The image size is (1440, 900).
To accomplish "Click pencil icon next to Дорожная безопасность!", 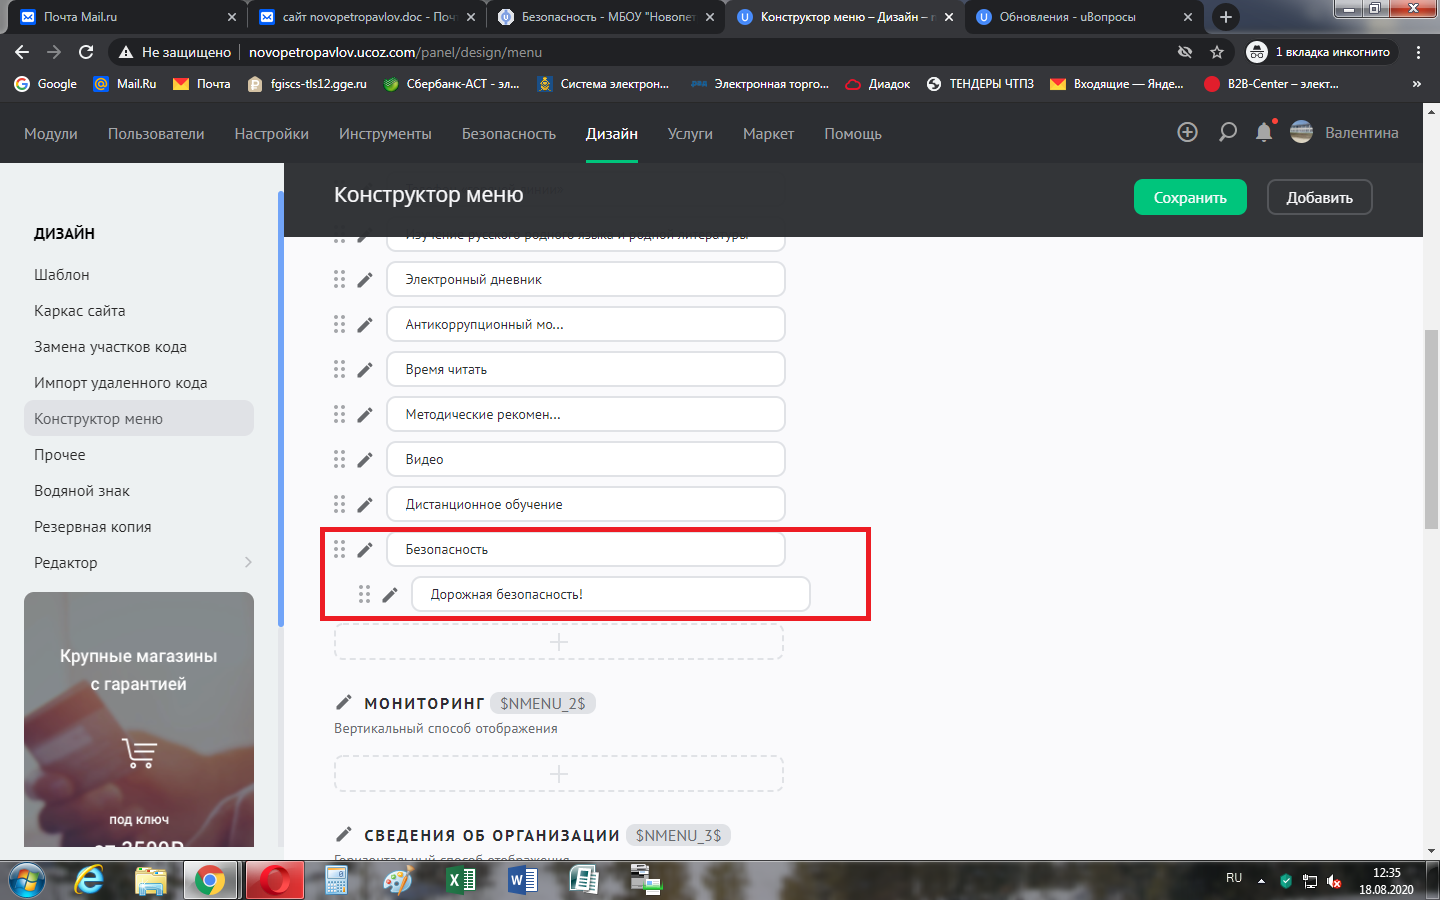I will 390,595.
